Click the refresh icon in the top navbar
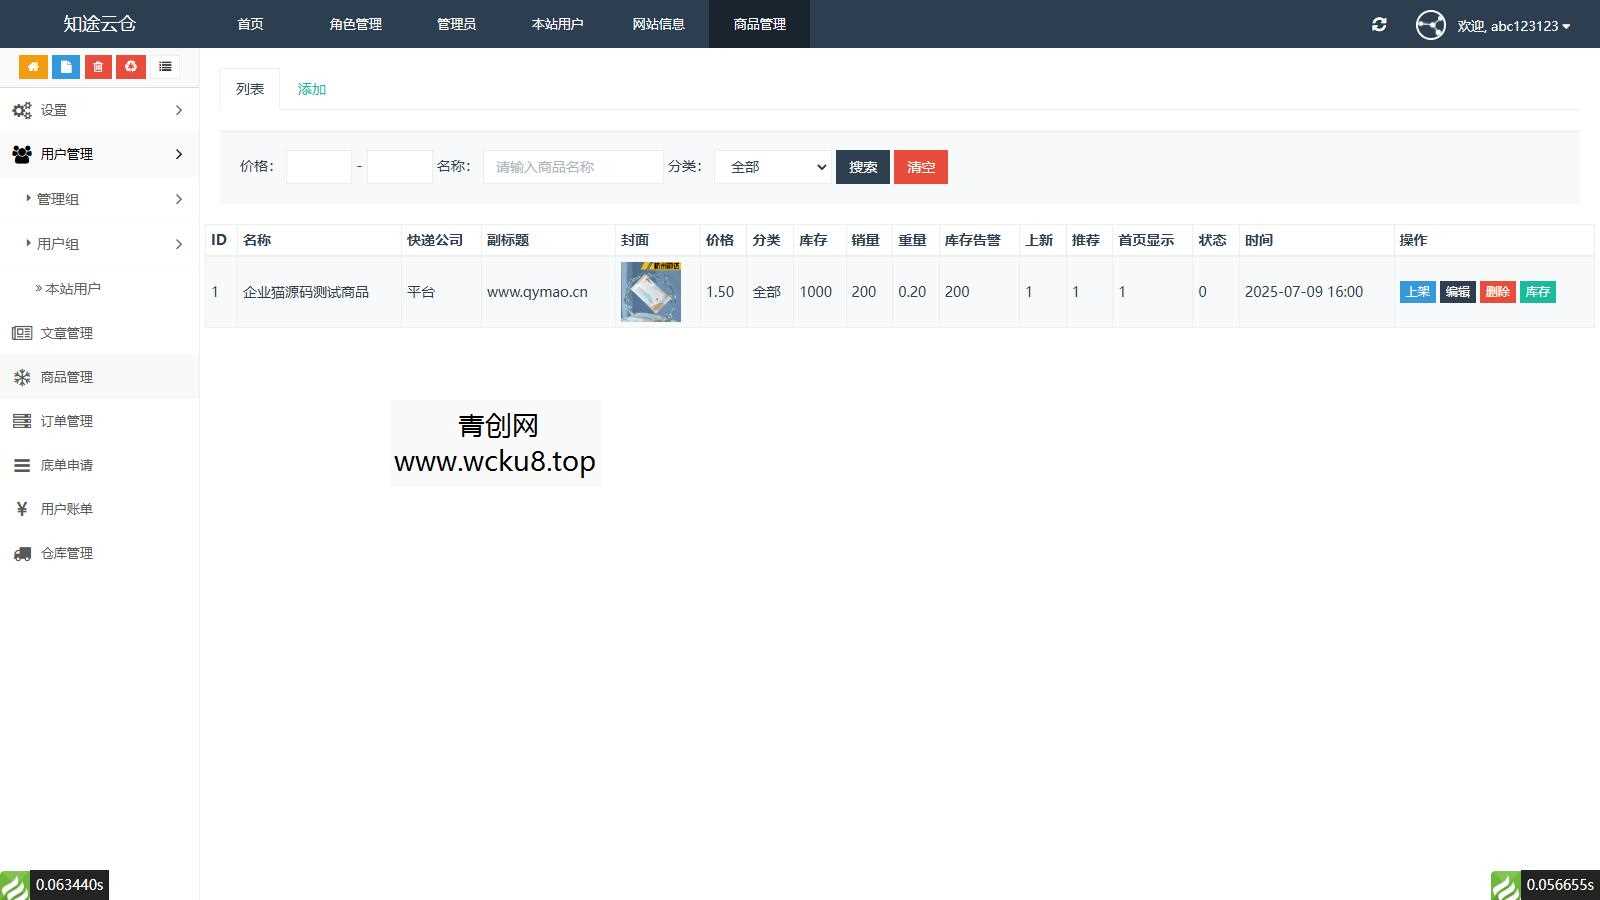The image size is (1600, 900). pos(1379,24)
